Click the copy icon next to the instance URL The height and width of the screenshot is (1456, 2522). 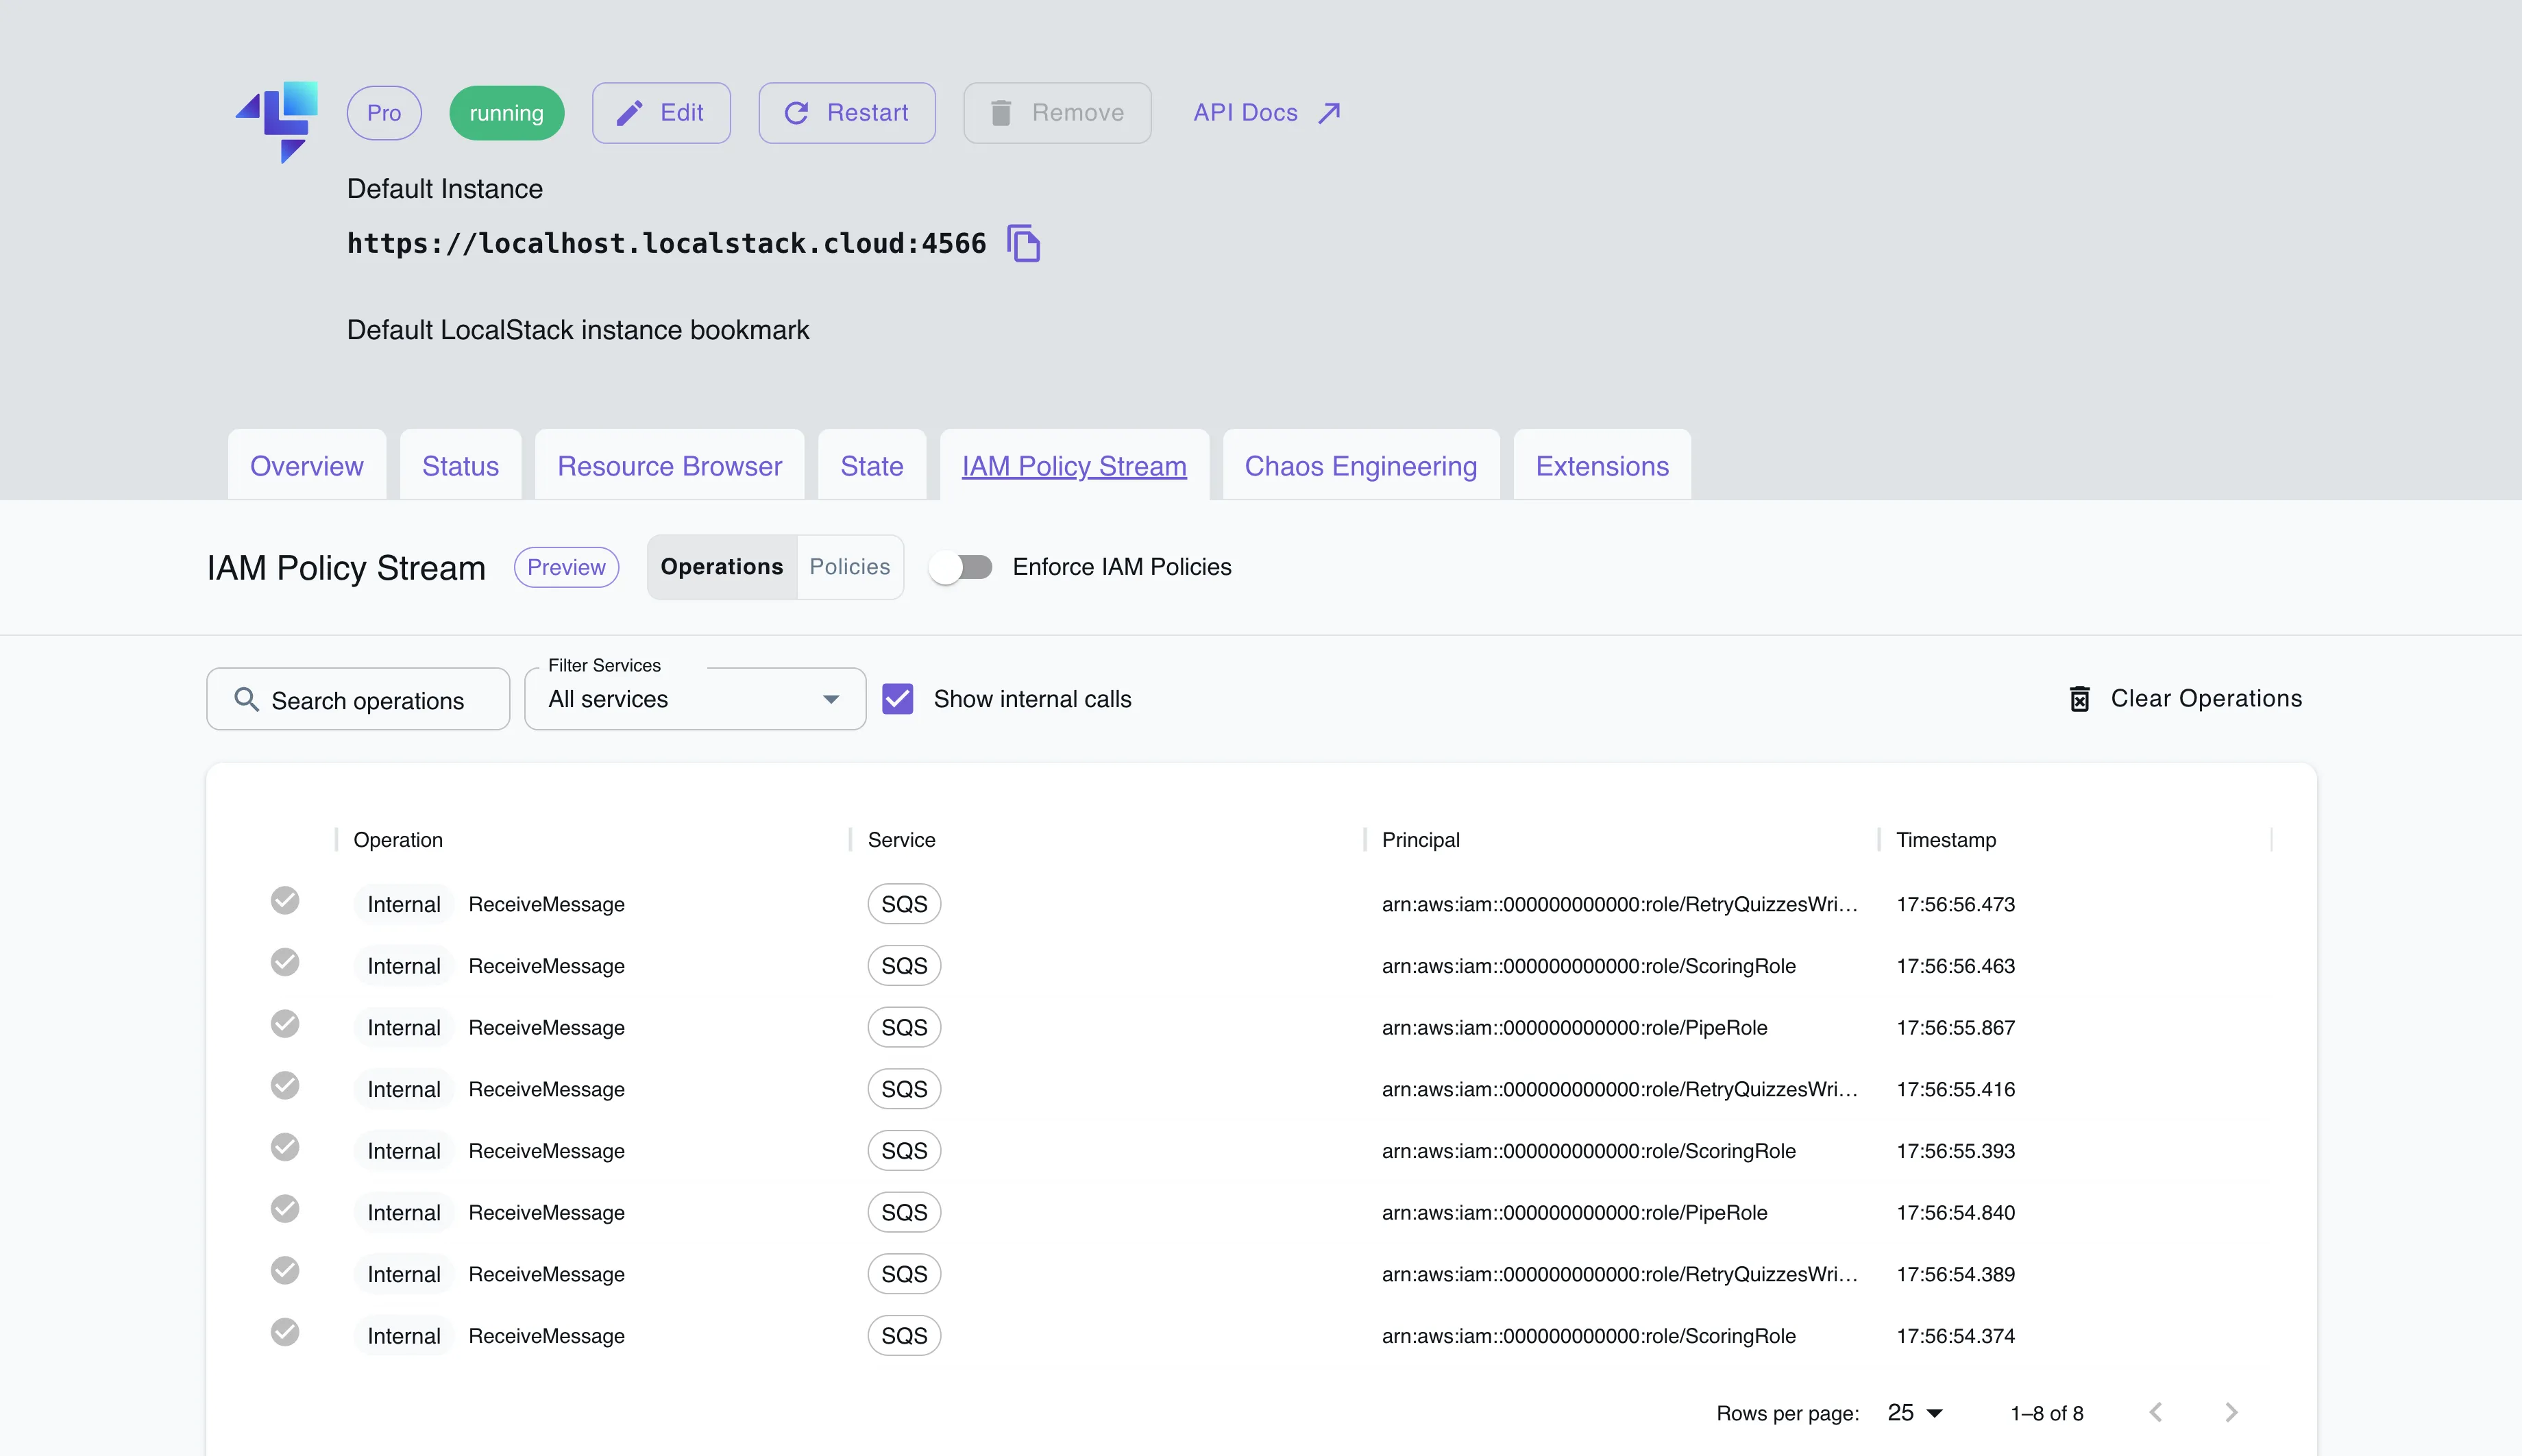point(1024,243)
